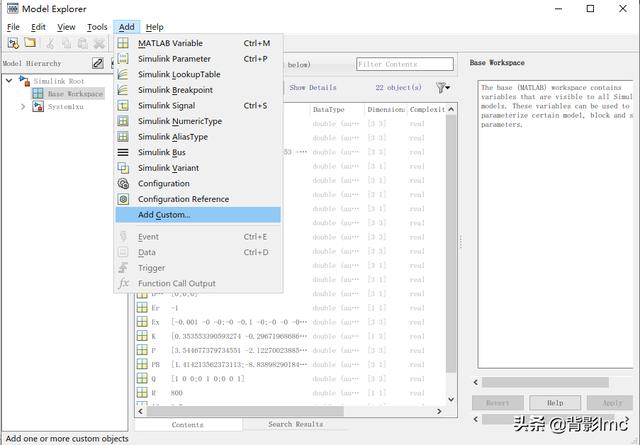Click the cut scissors toolbar icon
Viewport: 640px width, 445px height.
(50, 43)
